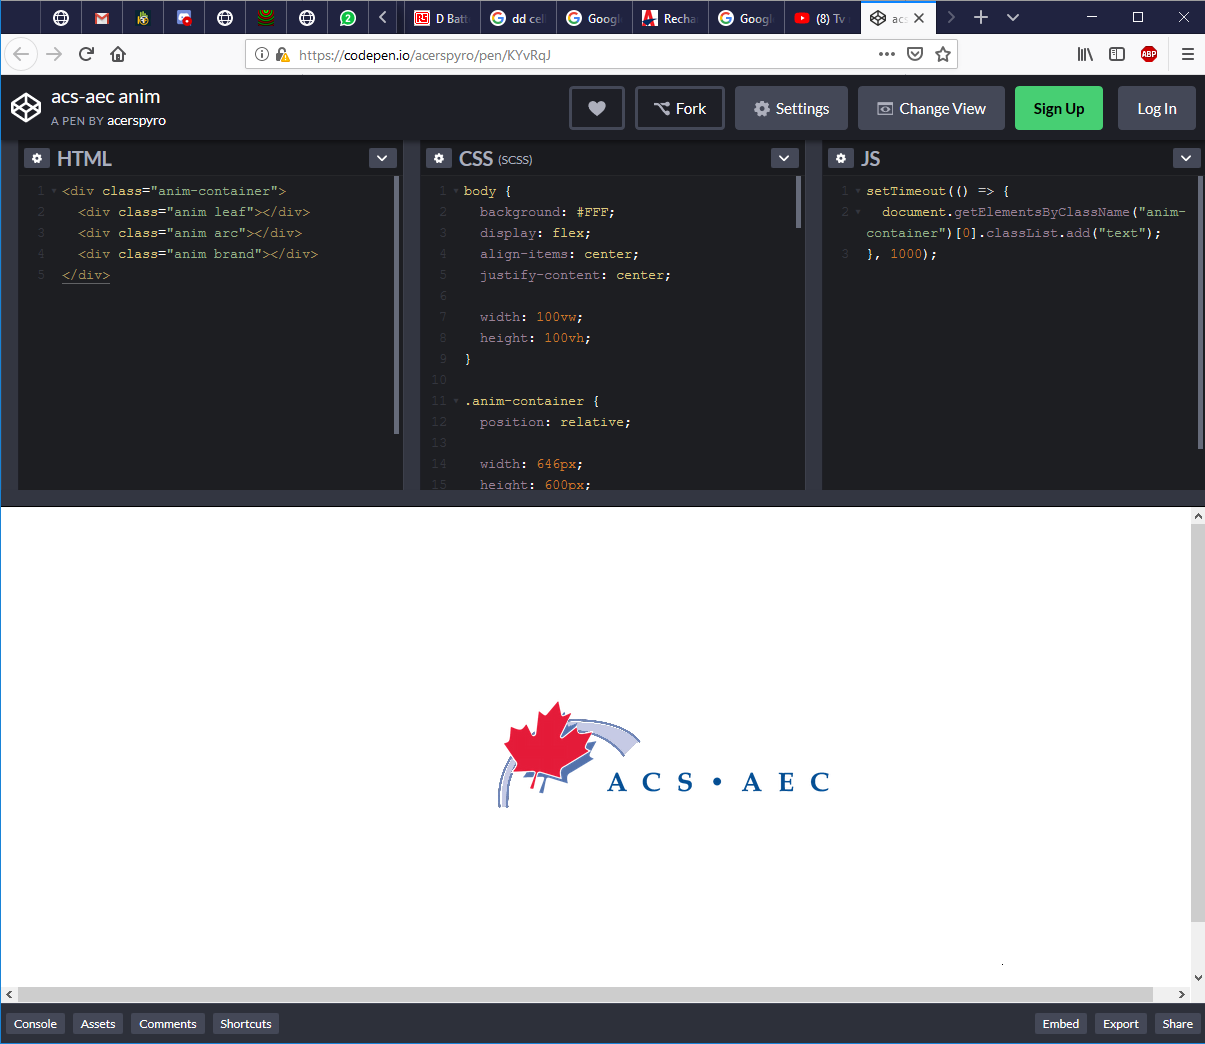Open the Comments panel
Viewport: 1205px width, 1044px height.
point(168,1024)
